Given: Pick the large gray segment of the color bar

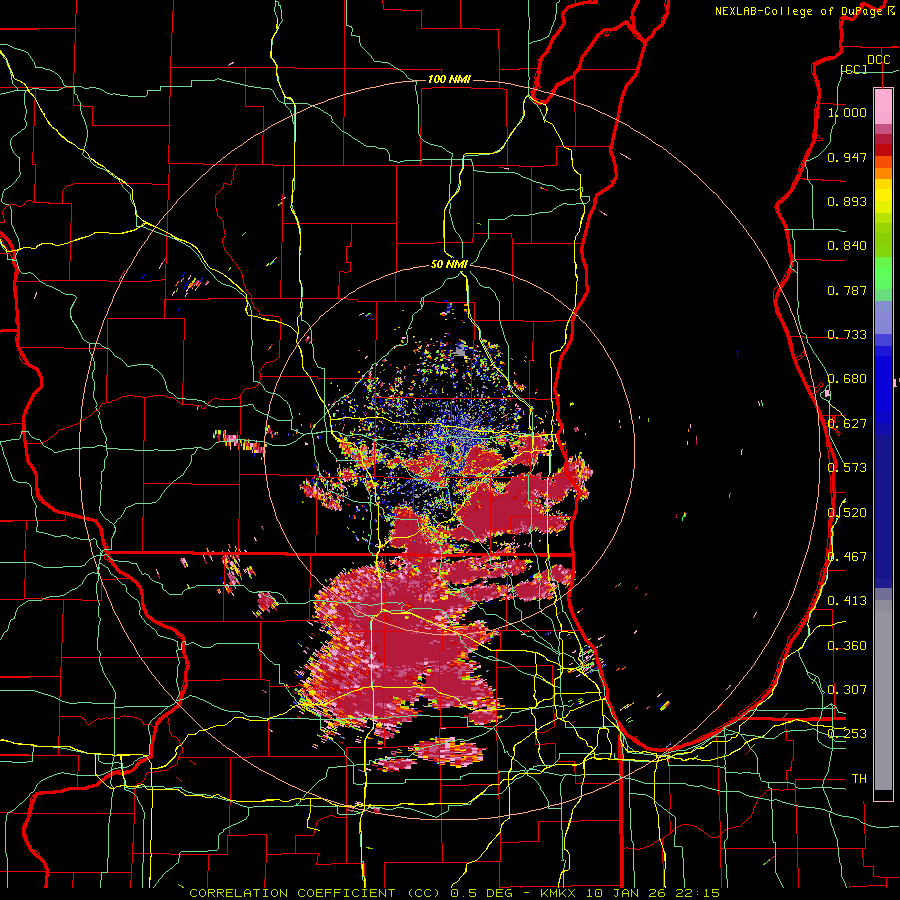Looking at the screenshot, I should pyautogui.click(x=883, y=695).
